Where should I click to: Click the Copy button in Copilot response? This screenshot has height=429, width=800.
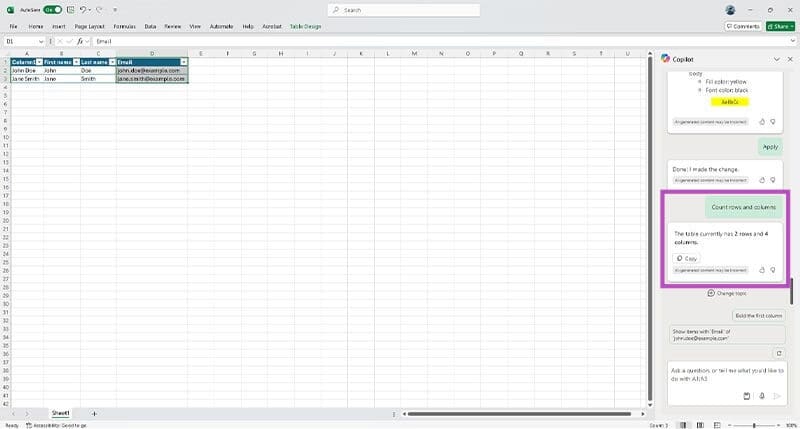pos(686,258)
